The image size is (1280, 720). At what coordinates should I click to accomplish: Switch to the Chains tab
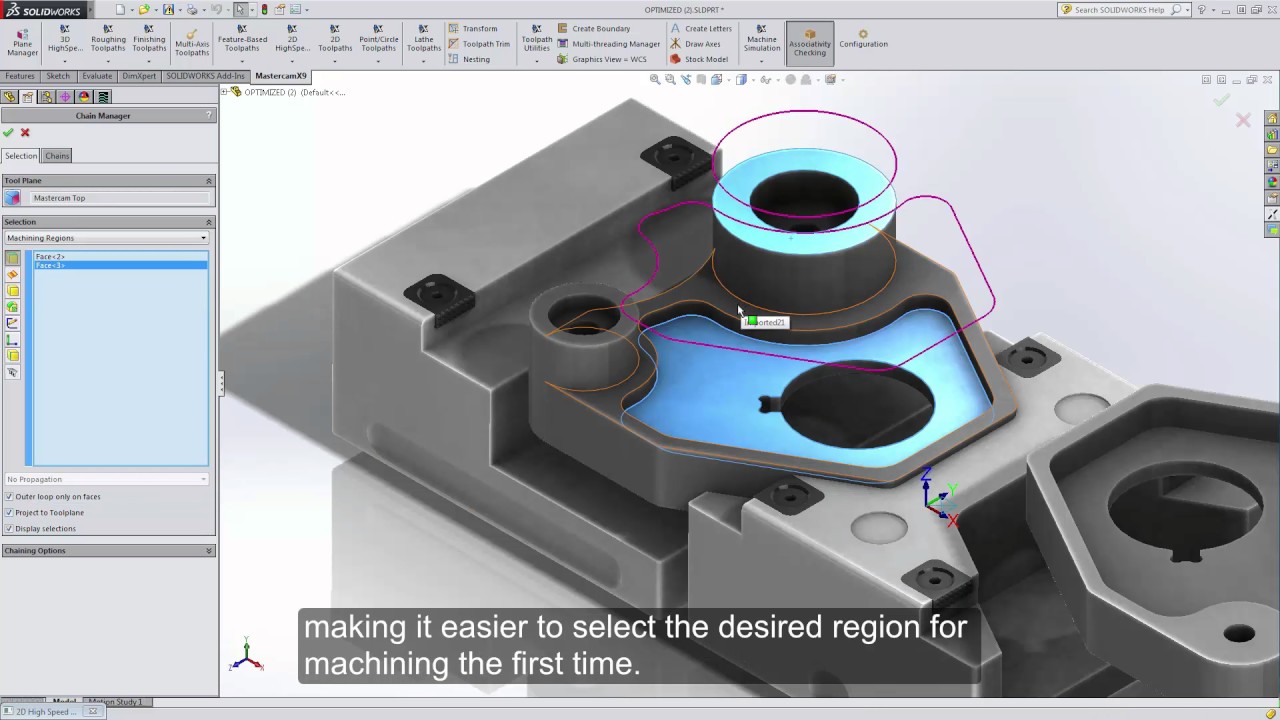(57, 156)
